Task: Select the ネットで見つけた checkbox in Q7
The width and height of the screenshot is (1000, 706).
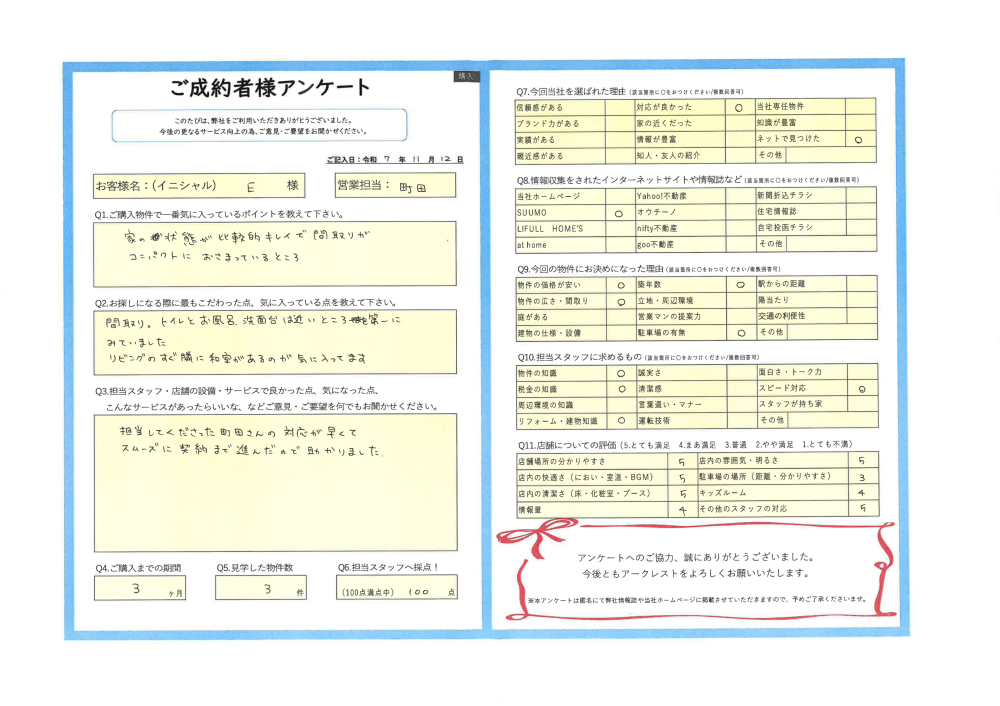Action: click(x=861, y=140)
